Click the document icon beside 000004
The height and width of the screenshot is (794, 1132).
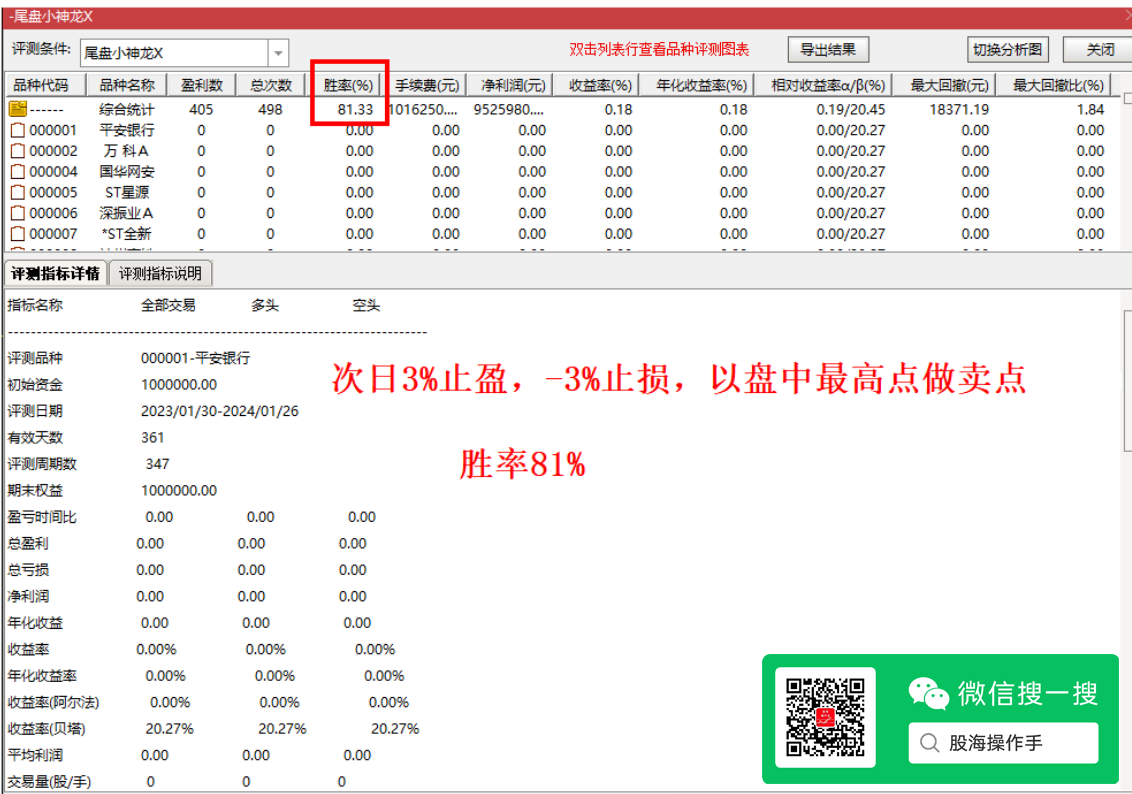[17, 172]
